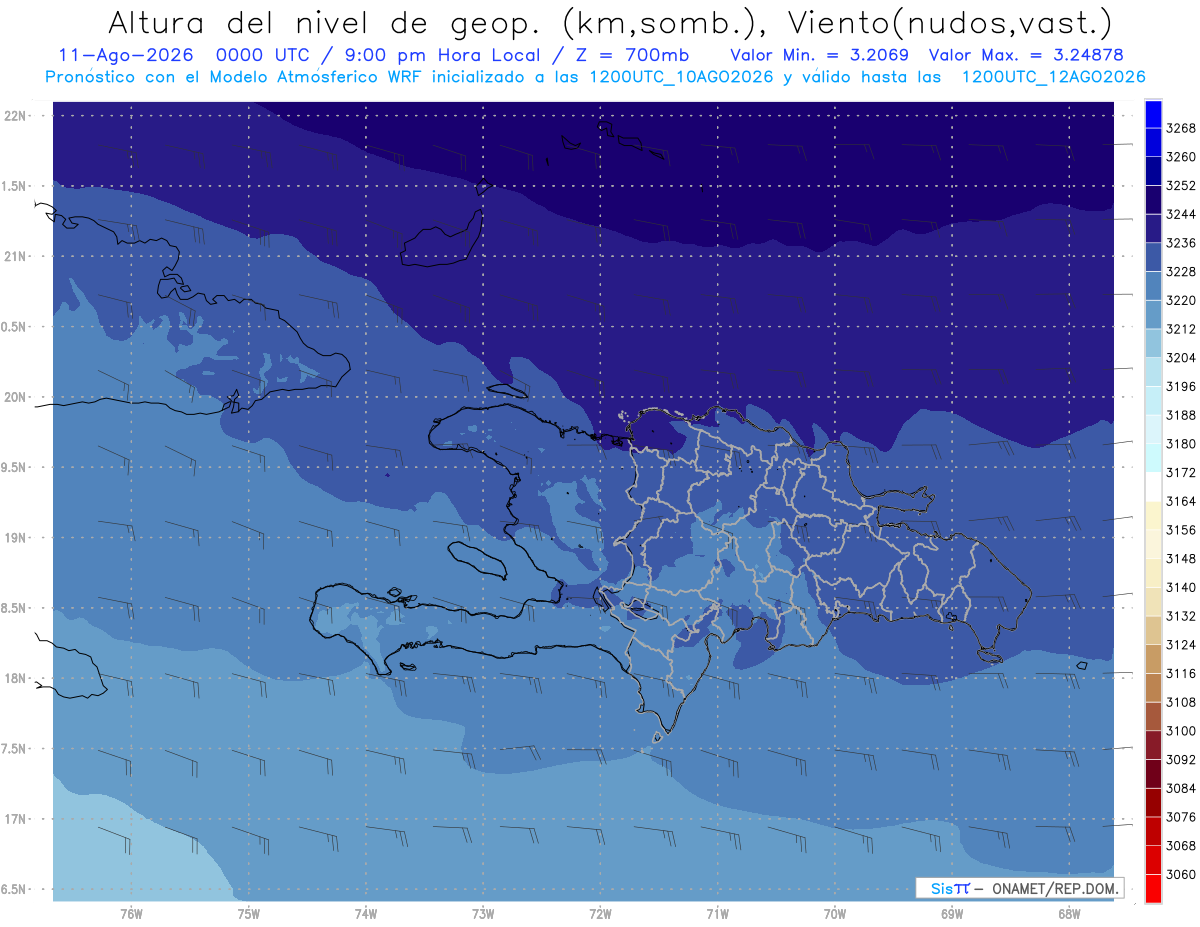Click the 3228 legend value
This screenshot has width=1200, height=927.
pyautogui.click(x=1181, y=271)
